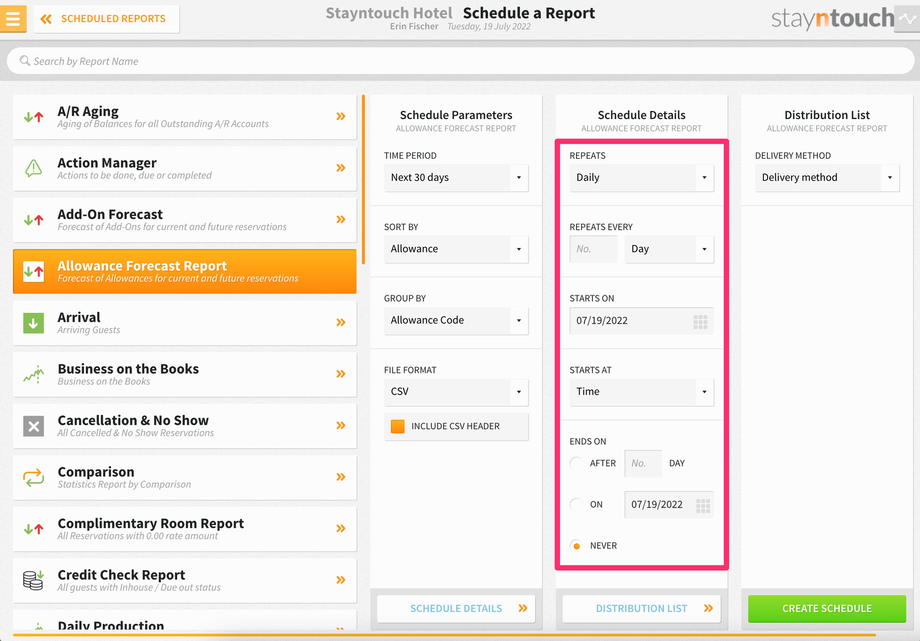920x641 pixels.
Task: Click Cancellation & No Show X icon
Action: point(33,426)
